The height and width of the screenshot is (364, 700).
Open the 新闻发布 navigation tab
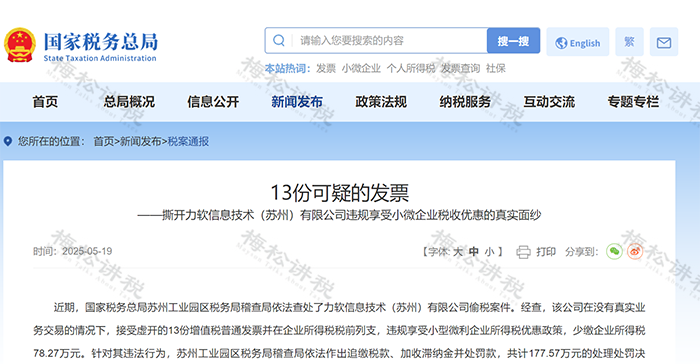pos(297,102)
